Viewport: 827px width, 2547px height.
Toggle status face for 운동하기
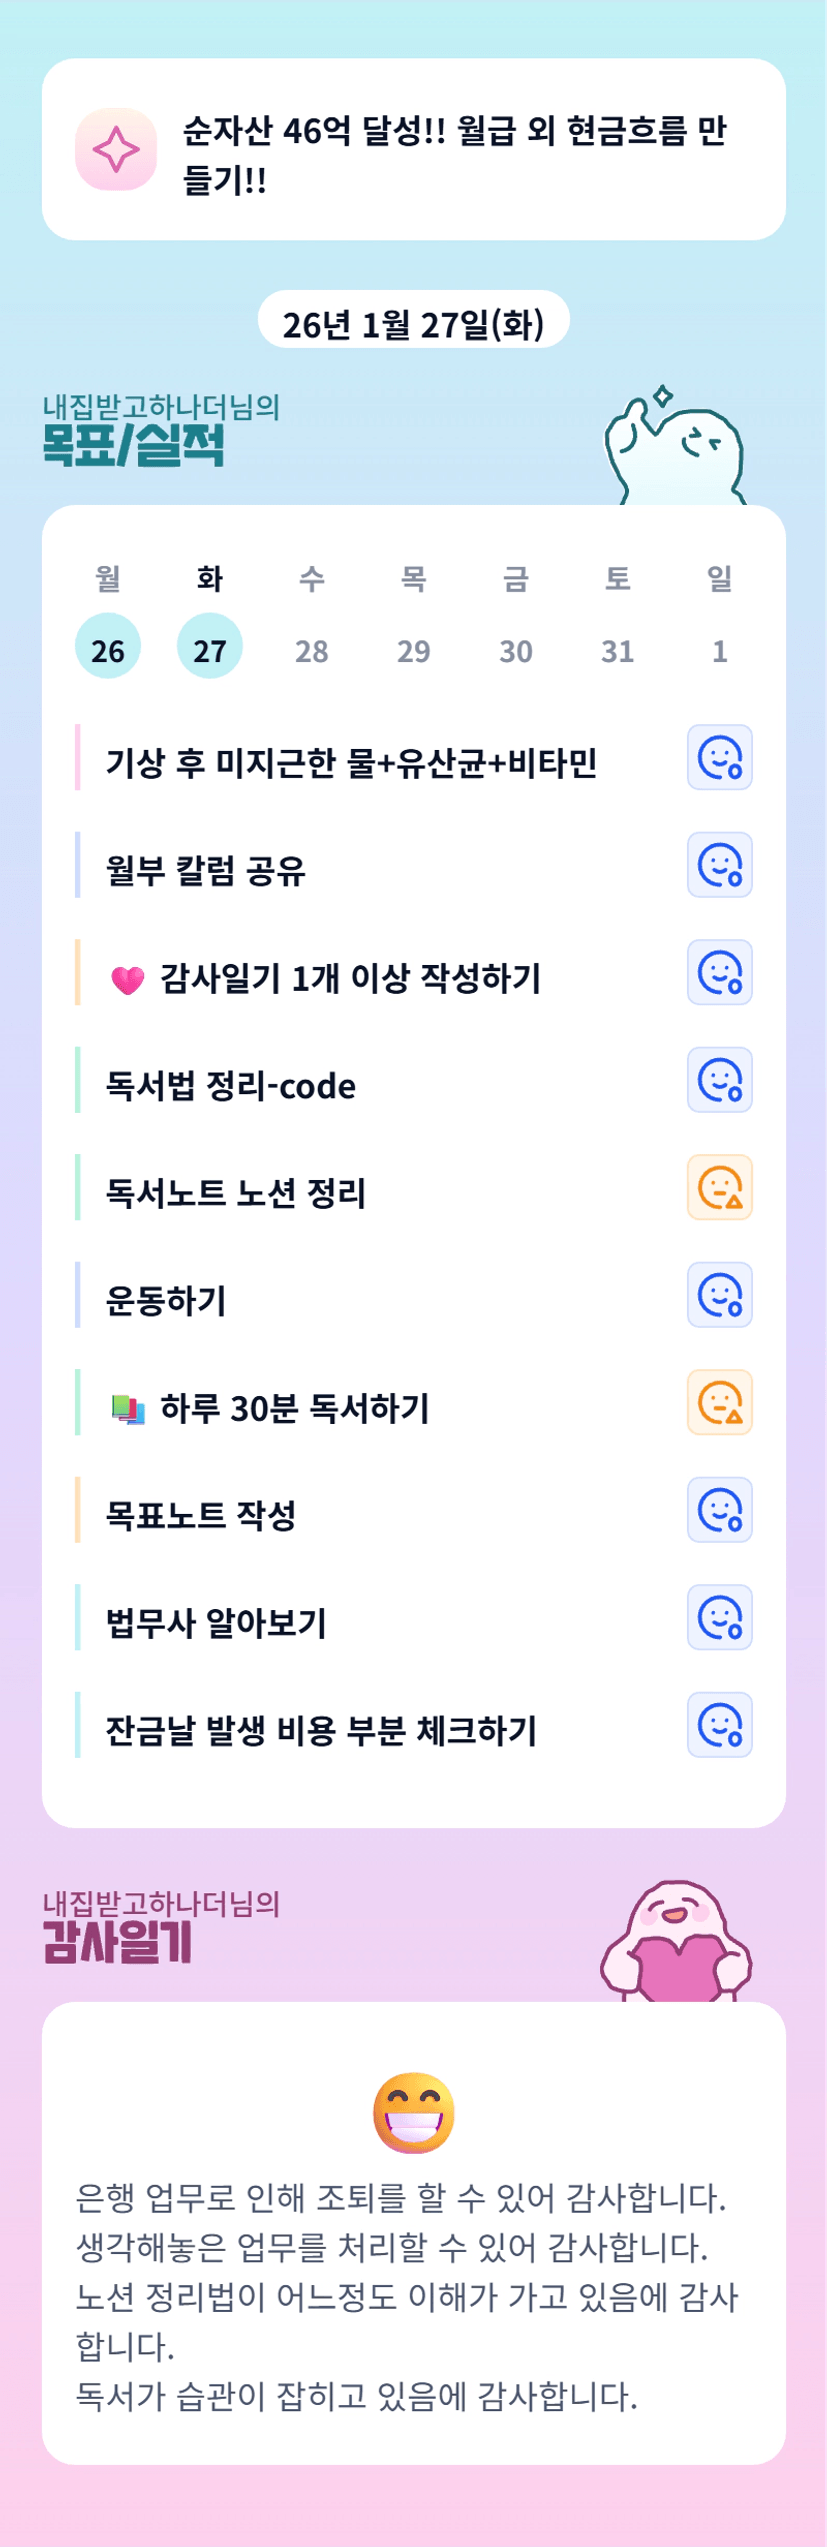719,1295
